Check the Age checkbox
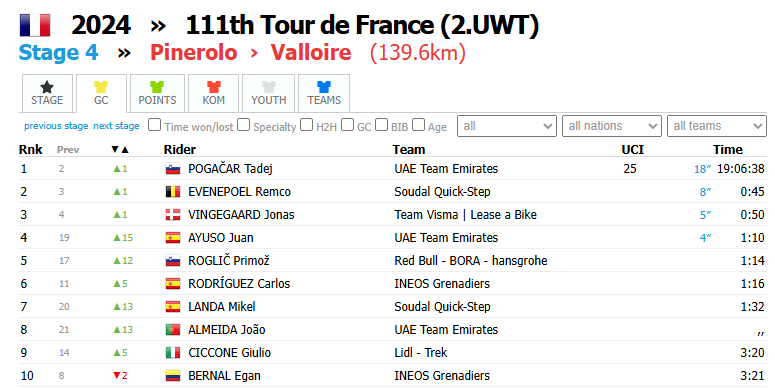The image size is (775, 388). click(x=419, y=125)
